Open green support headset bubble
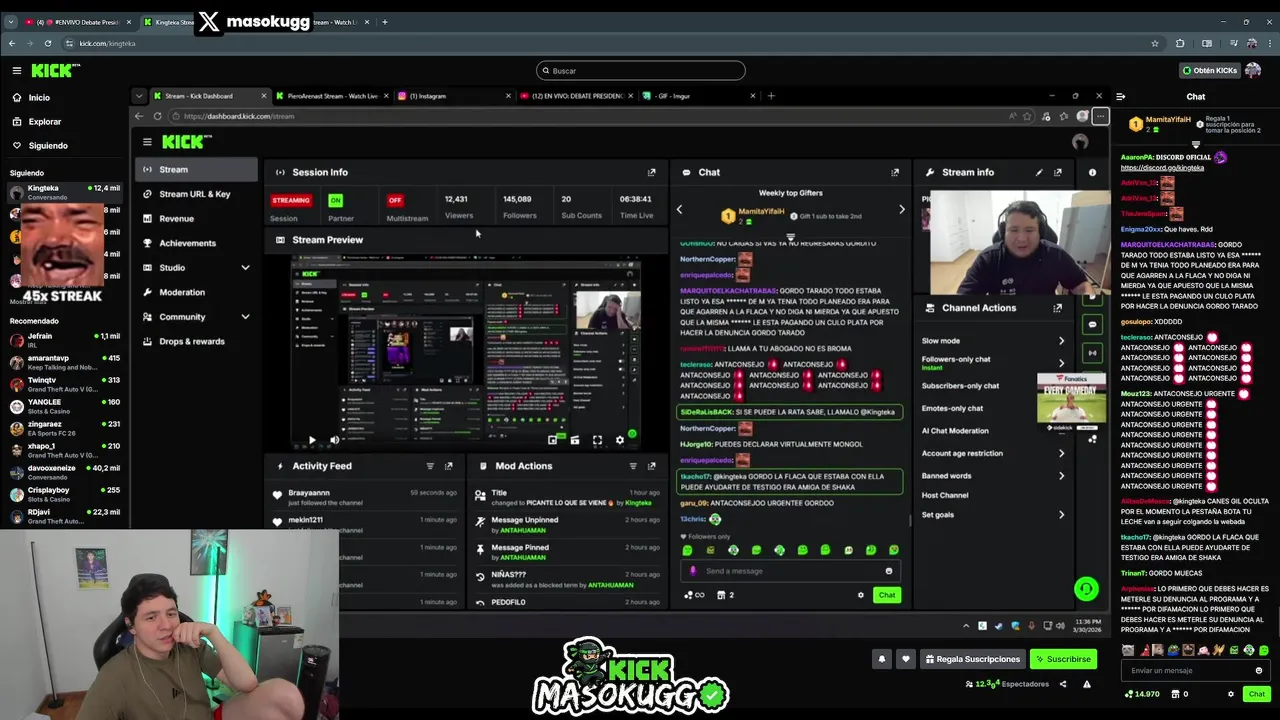The width and height of the screenshot is (1280, 720). pos(1086,589)
